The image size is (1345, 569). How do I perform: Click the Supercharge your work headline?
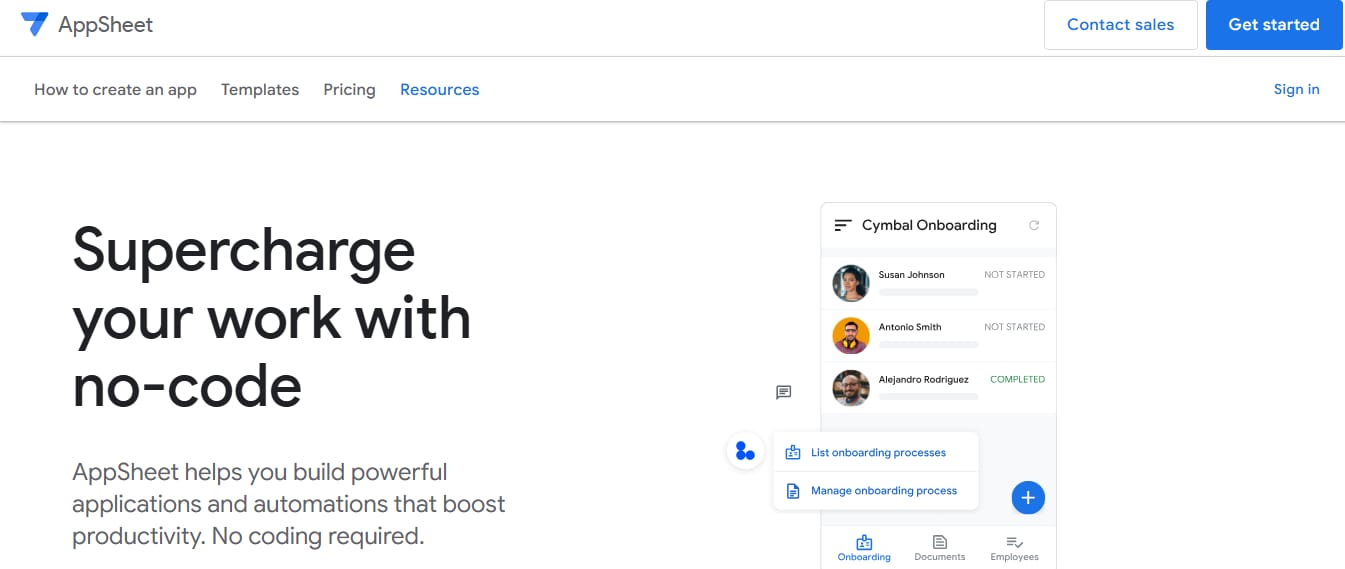tap(272, 317)
